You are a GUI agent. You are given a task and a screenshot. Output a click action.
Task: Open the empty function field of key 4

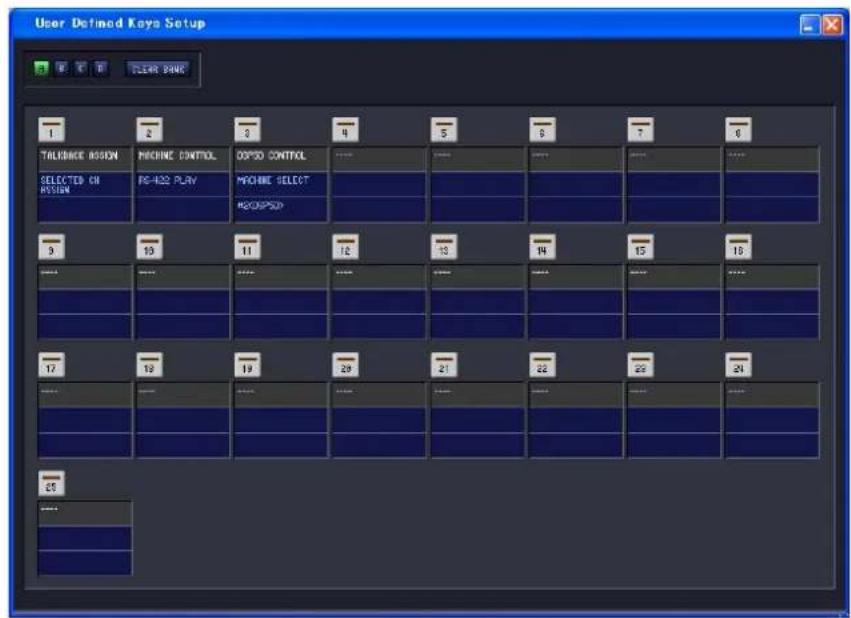[x=379, y=159]
